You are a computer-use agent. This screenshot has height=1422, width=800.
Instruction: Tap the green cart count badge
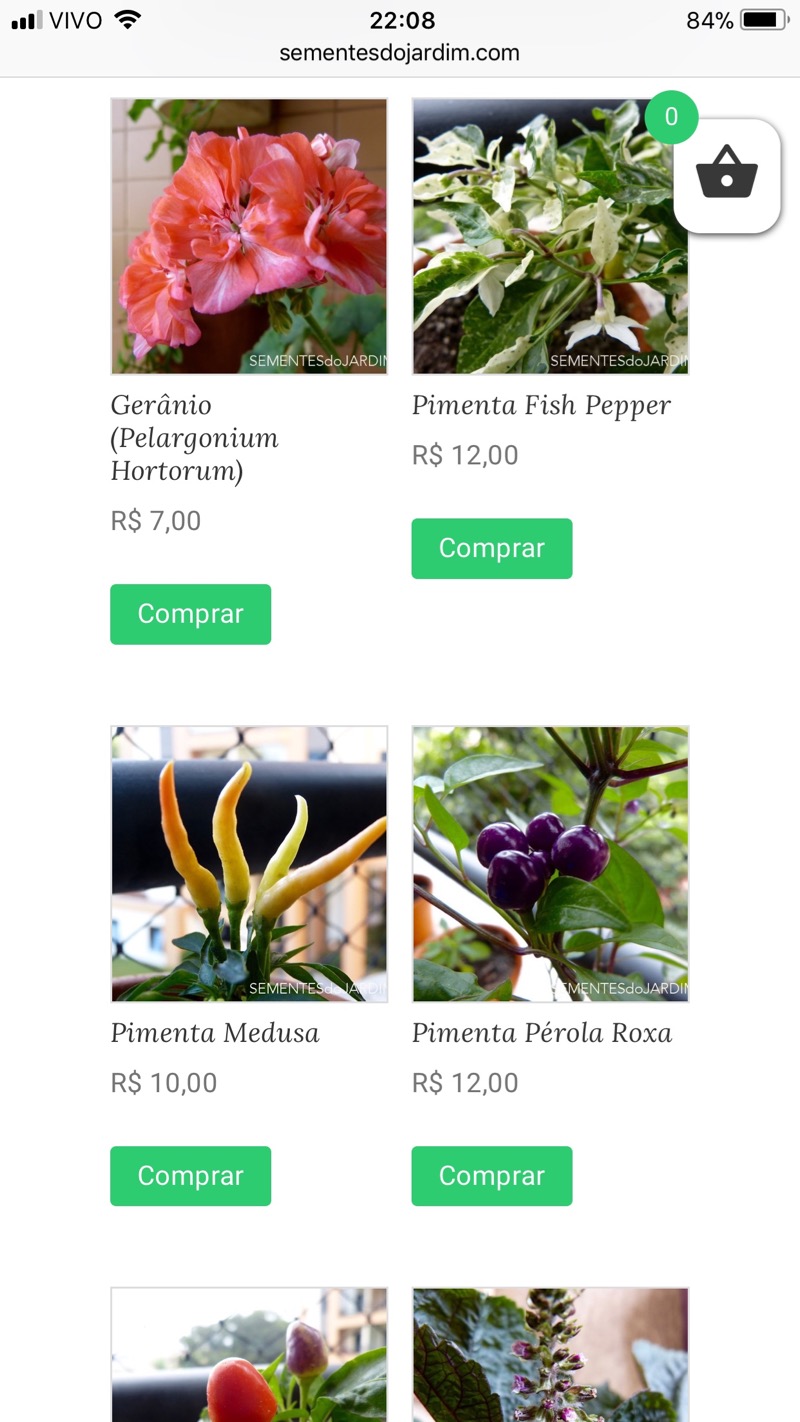671,117
